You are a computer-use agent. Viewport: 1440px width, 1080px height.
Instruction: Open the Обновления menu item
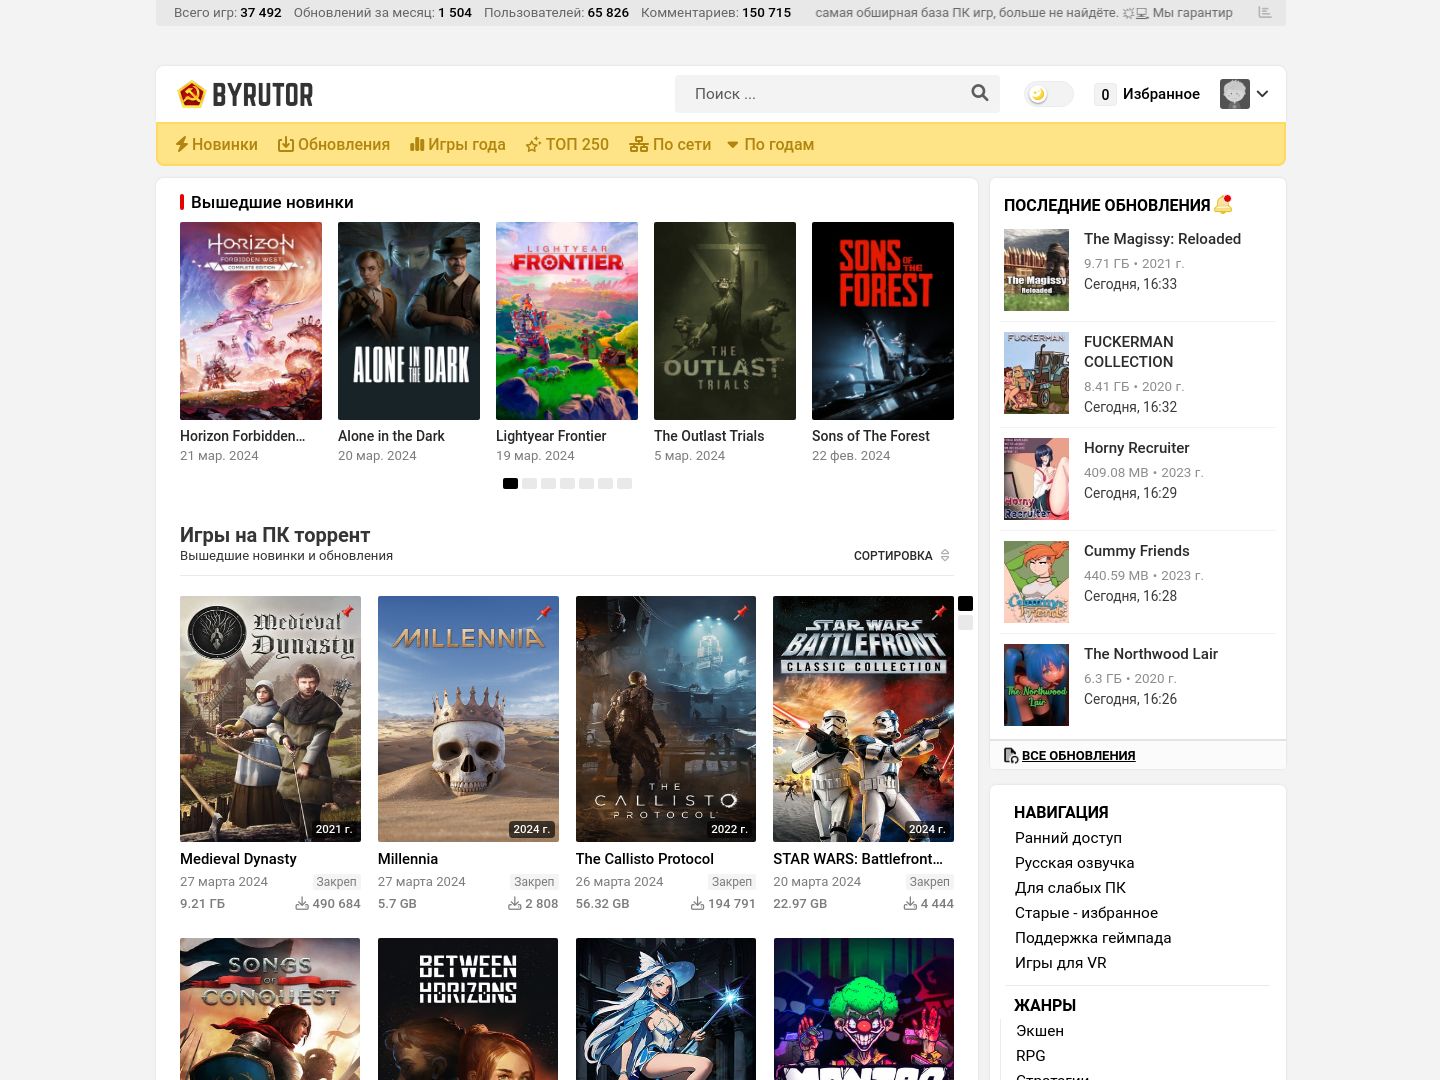pos(334,144)
